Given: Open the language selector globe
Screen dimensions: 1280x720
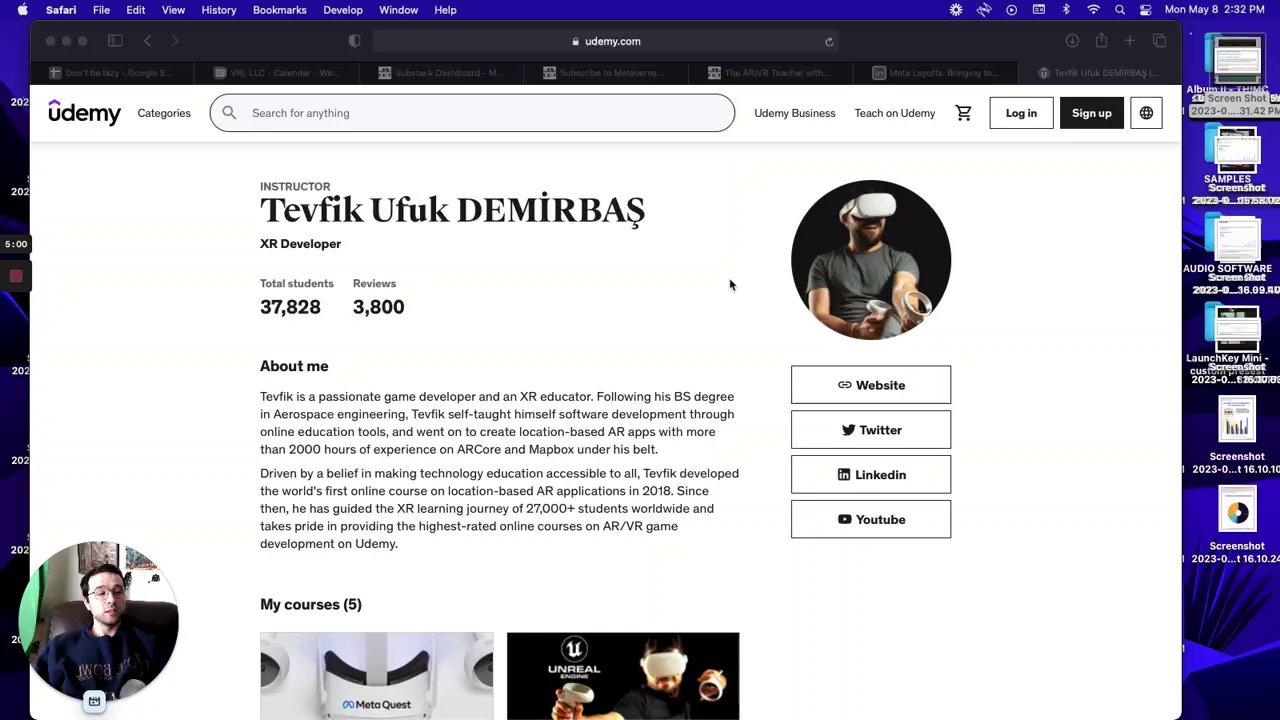Looking at the screenshot, I should click(x=1146, y=113).
